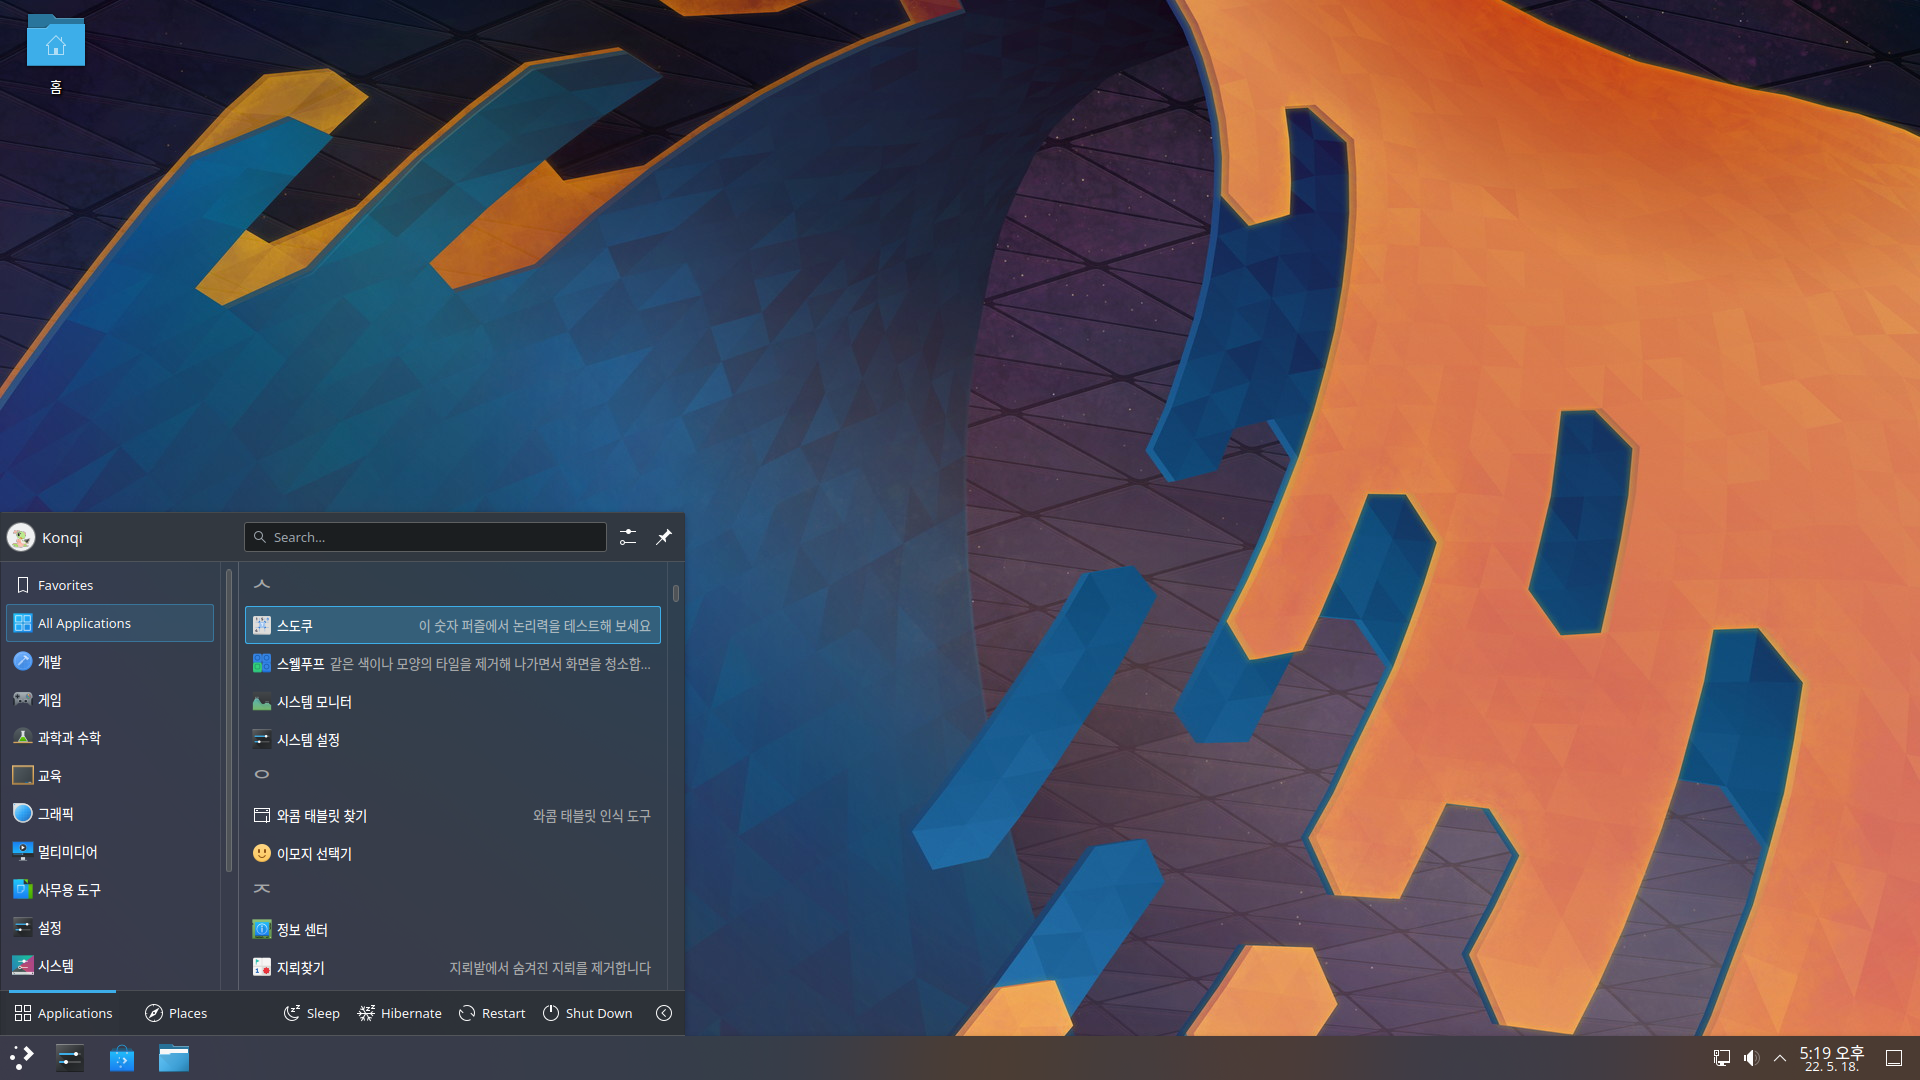Show hidden system tray icons
Screen dimensions: 1920x1080
tap(1780, 1058)
